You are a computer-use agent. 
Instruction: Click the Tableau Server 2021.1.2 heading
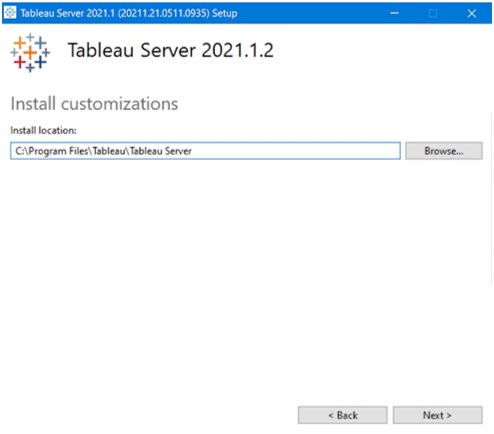pos(171,50)
